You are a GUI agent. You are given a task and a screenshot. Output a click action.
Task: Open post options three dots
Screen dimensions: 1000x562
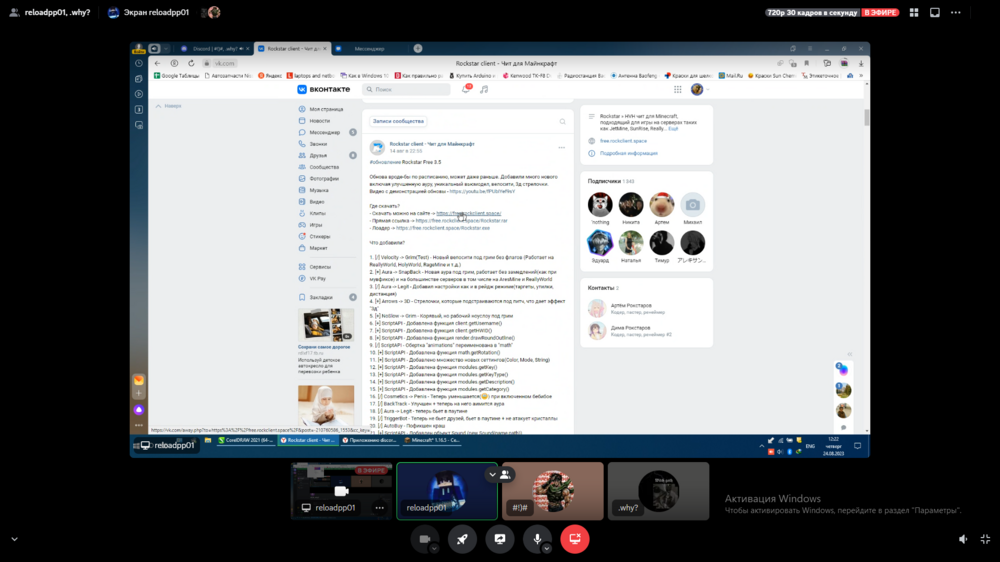tap(561, 147)
